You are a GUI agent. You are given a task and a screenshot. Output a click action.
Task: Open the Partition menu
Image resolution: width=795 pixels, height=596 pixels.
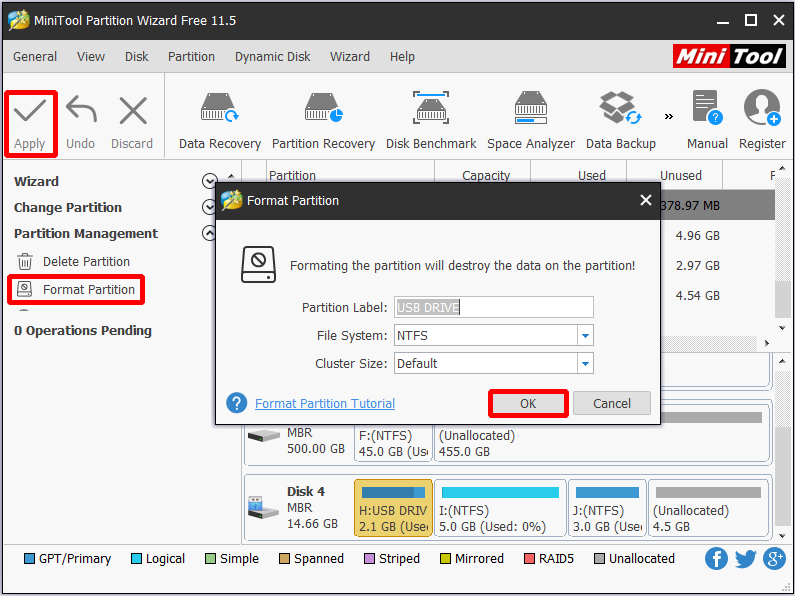[191, 56]
